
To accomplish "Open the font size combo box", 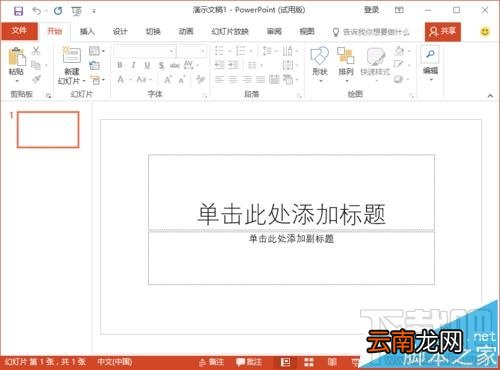I will 191,51.
